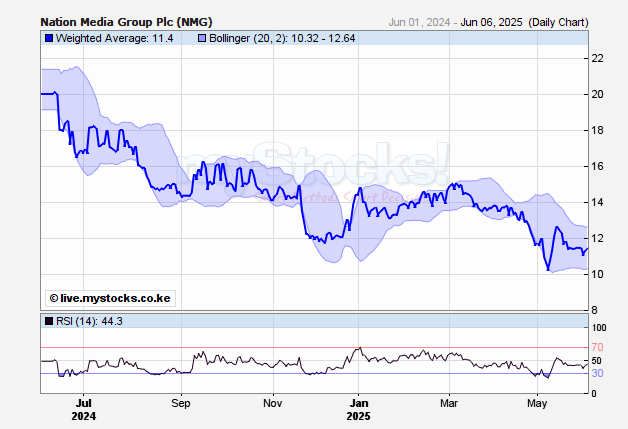Viewport: 628px width, 429px height.
Task: Click the 22 price axis label
Action: coord(598,58)
